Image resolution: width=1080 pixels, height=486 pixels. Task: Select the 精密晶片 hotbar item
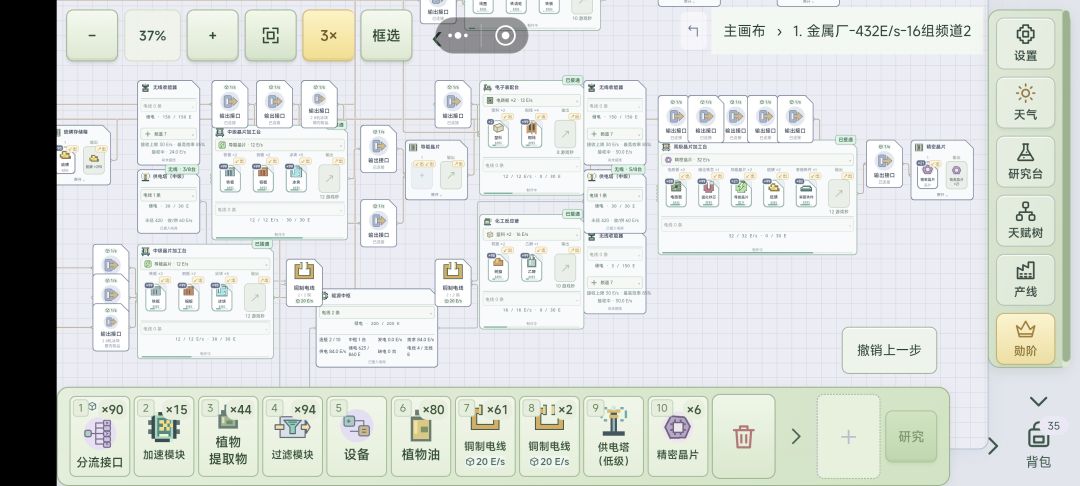point(678,436)
